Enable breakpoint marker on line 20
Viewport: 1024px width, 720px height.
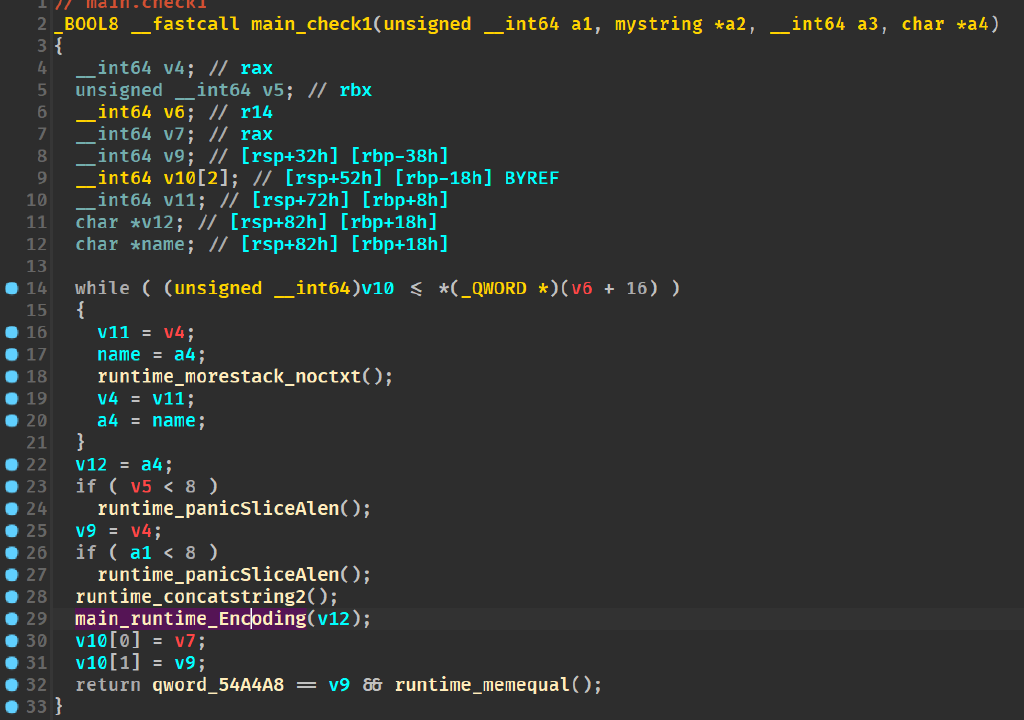pos(12,421)
